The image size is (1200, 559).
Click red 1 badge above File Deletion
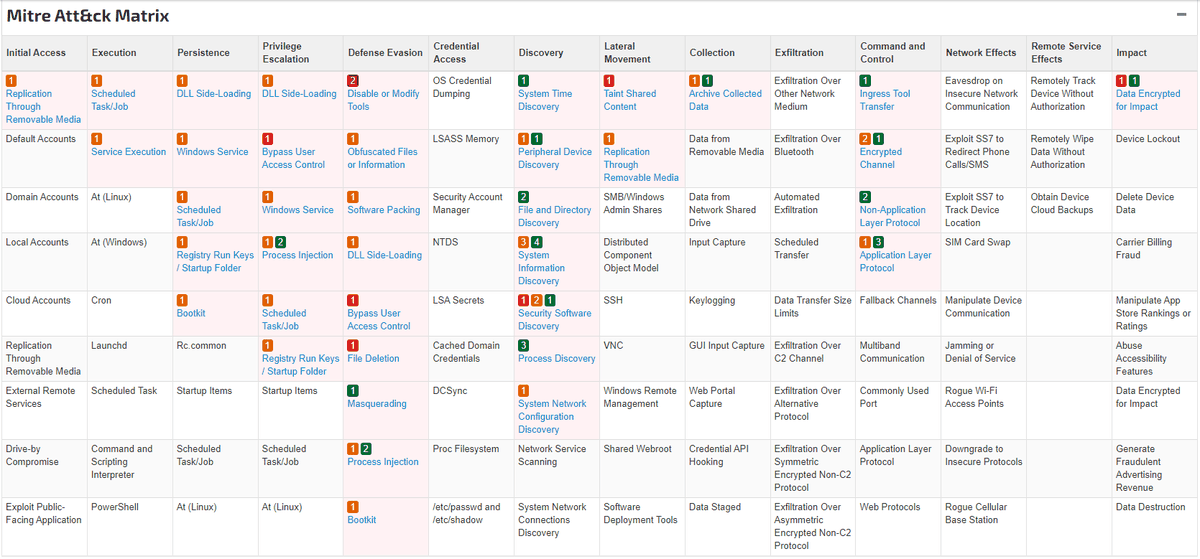(352, 345)
